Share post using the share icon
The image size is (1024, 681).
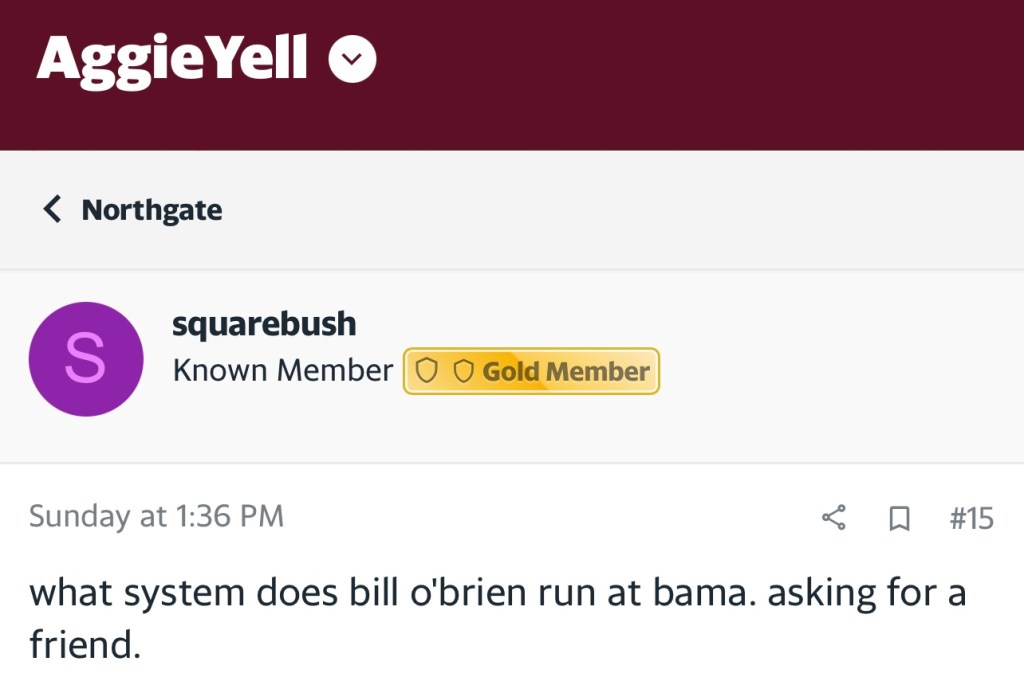click(x=833, y=517)
